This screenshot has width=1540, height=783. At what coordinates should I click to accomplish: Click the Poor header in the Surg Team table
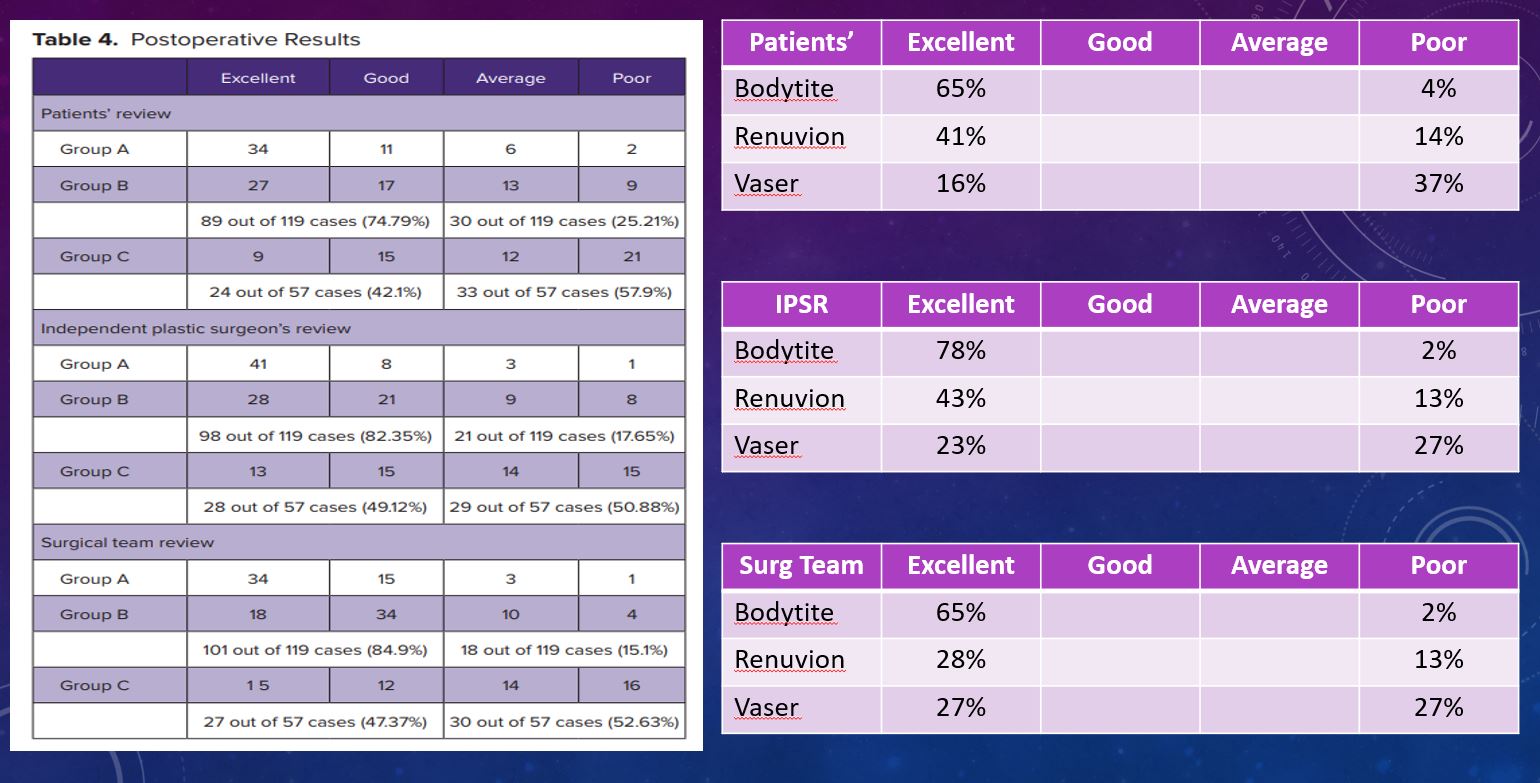[1438, 566]
